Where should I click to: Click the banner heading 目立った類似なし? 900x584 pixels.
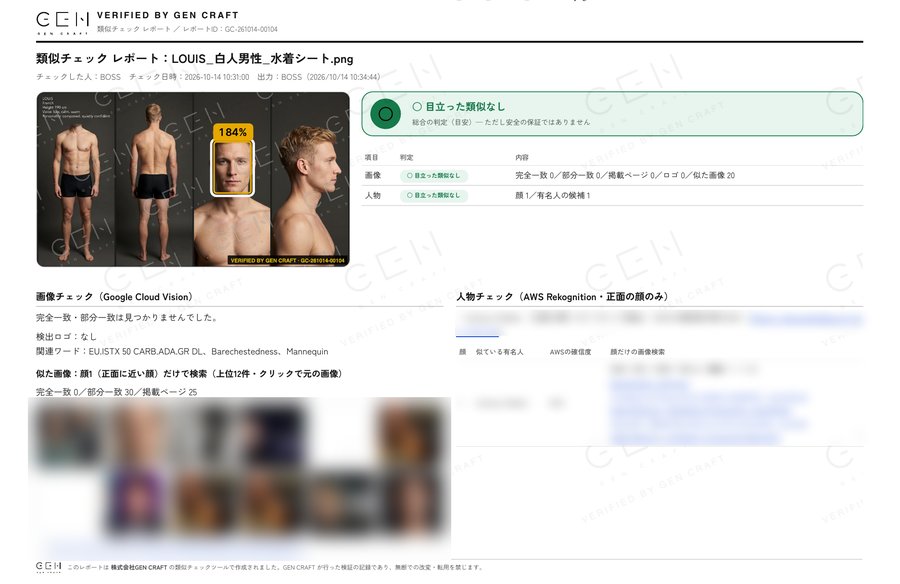tap(459, 106)
